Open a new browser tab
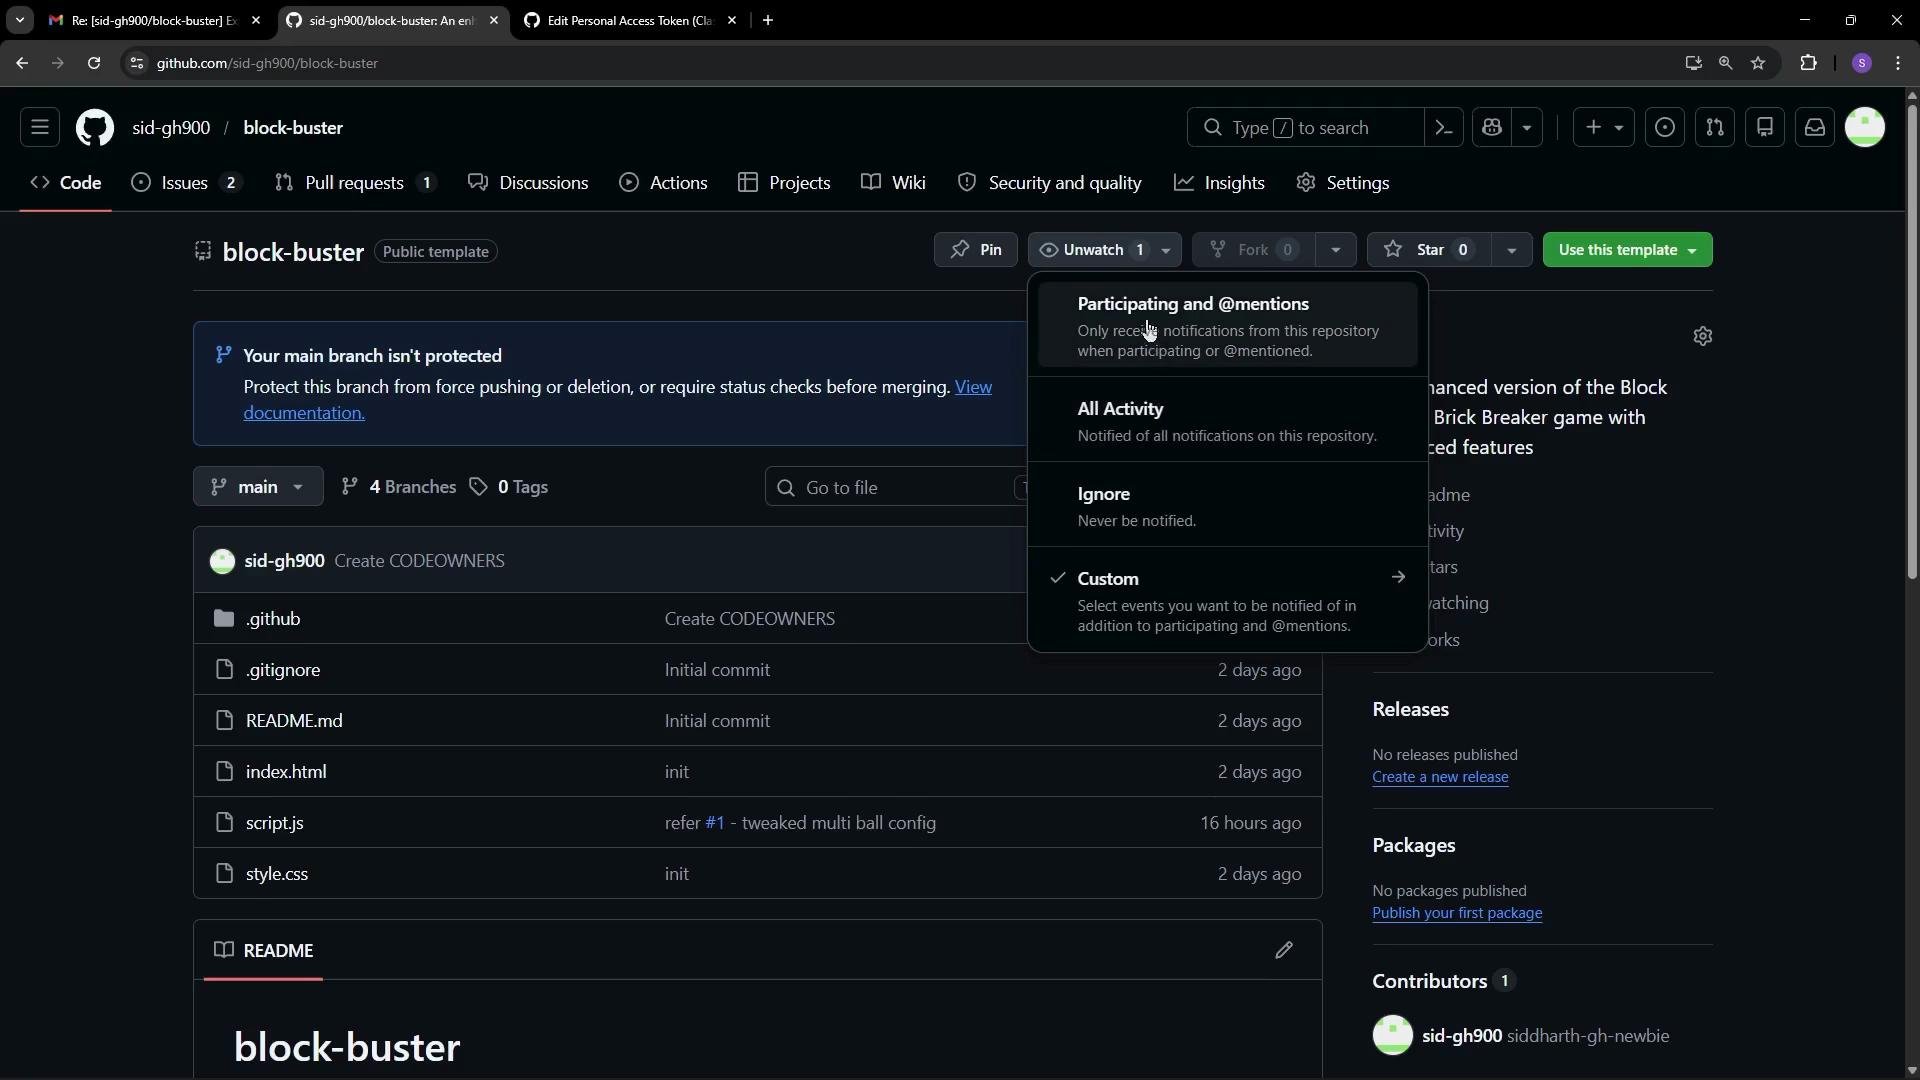This screenshot has height=1080, width=1920. click(x=768, y=20)
